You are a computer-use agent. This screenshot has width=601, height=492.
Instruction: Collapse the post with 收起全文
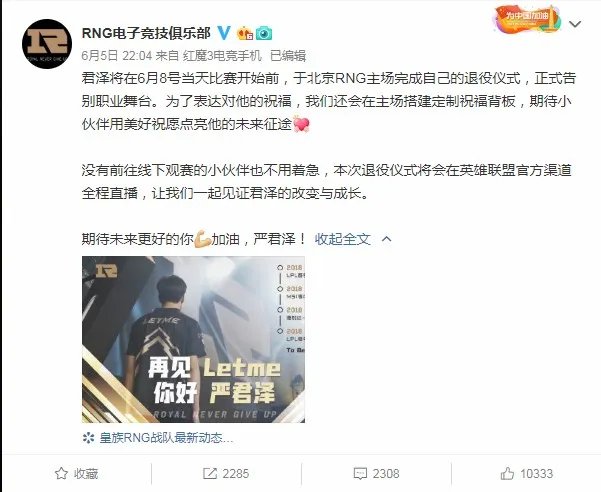point(343,239)
